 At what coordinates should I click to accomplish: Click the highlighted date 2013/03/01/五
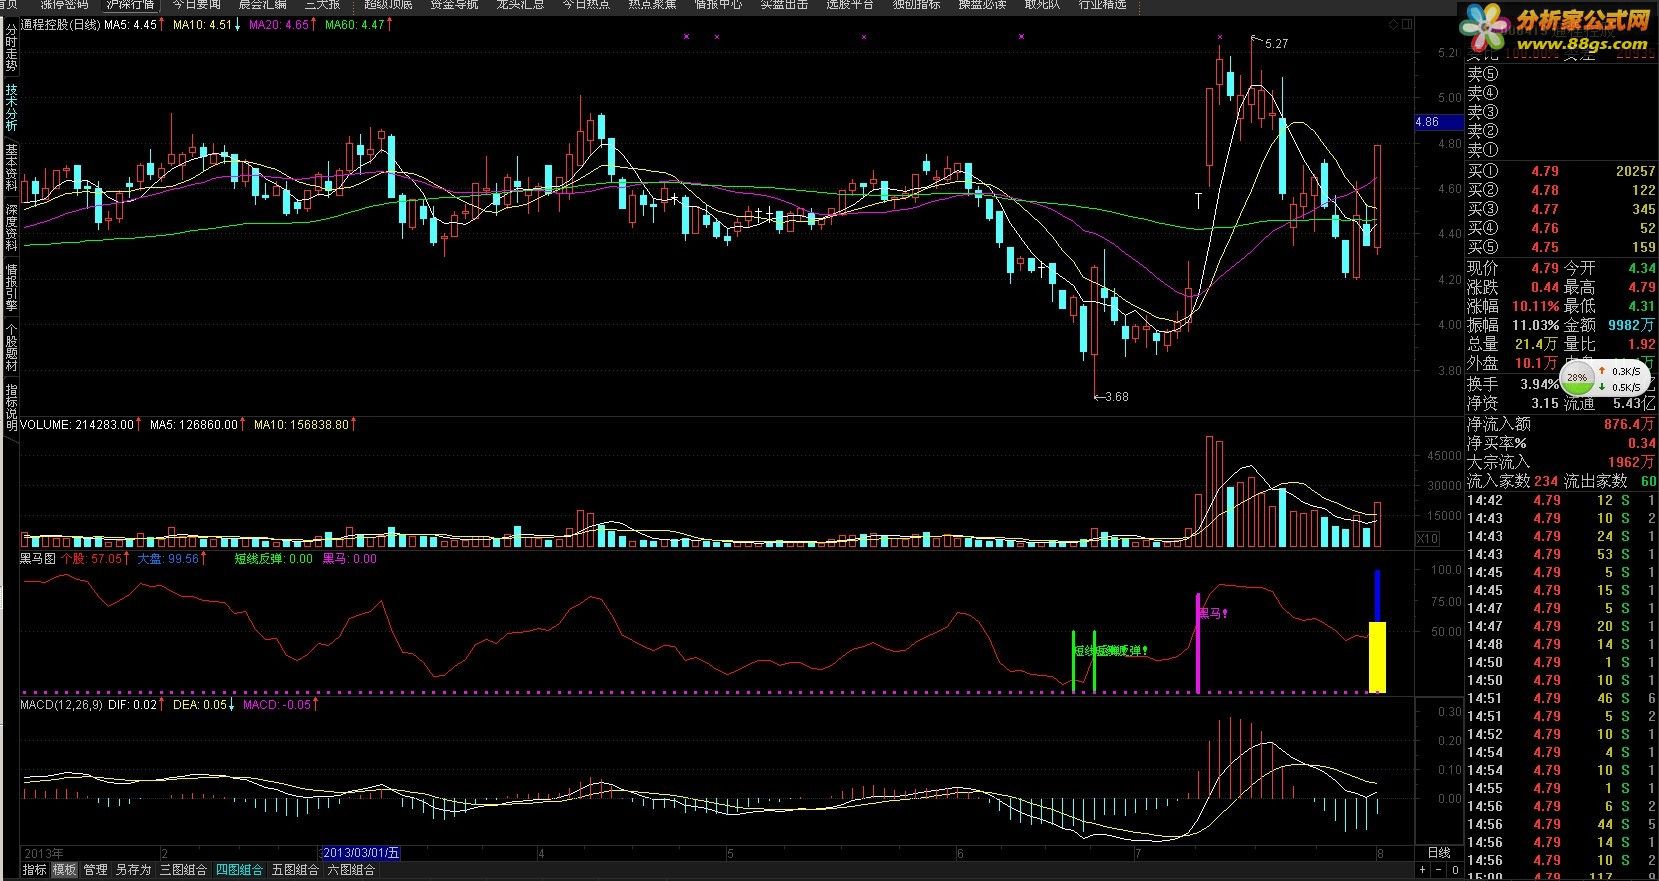pos(360,853)
